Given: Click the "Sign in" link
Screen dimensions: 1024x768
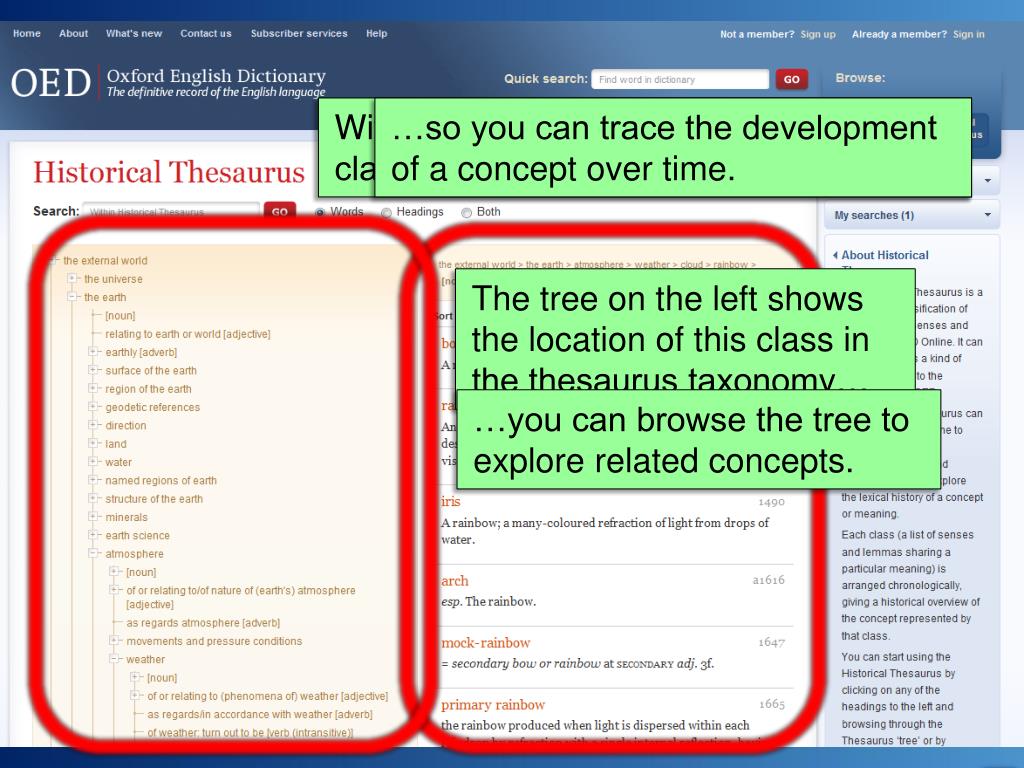Looking at the screenshot, I should click(968, 33).
